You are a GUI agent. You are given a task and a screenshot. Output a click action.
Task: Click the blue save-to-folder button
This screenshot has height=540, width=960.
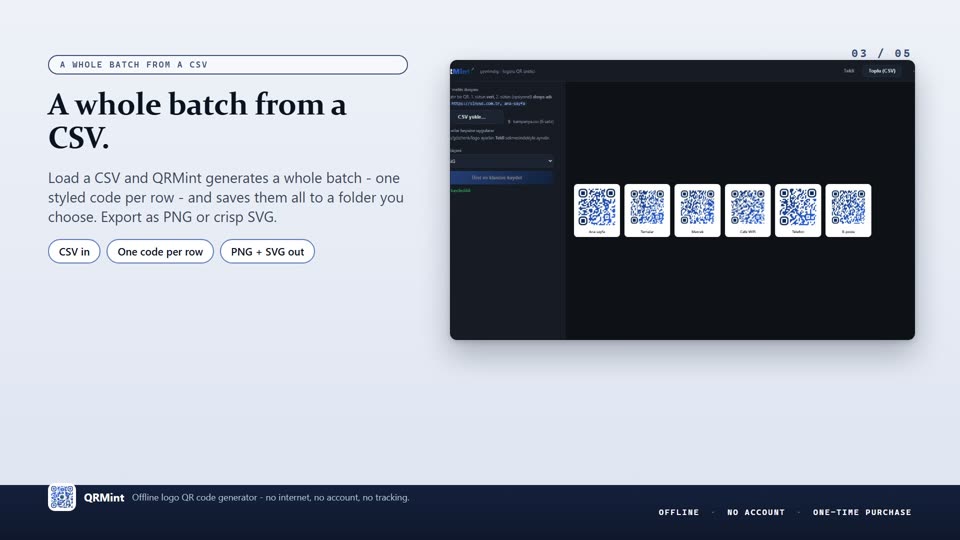point(502,178)
